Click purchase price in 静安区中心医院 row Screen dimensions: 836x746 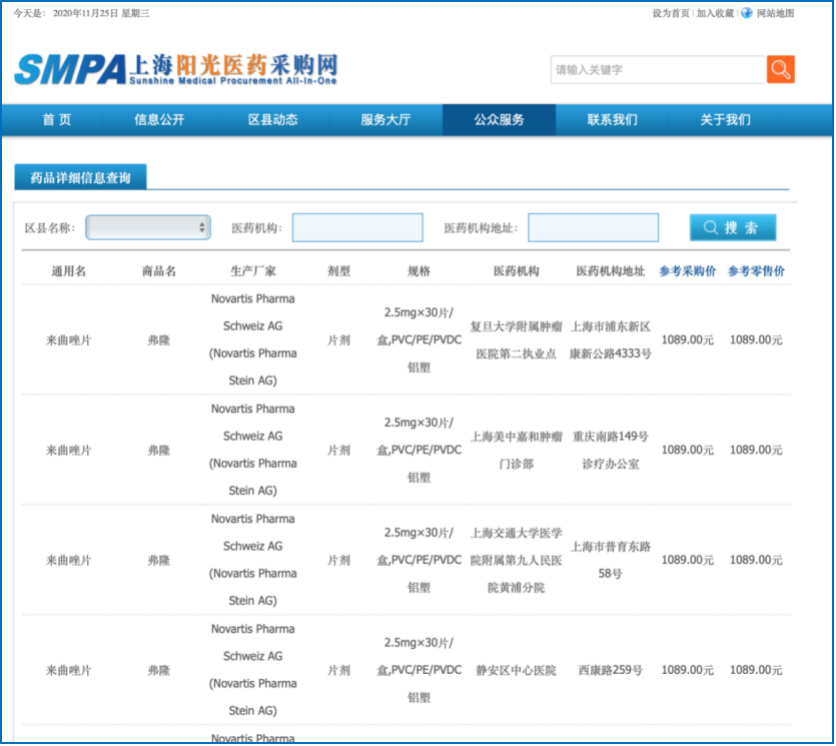(x=687, y=670)
